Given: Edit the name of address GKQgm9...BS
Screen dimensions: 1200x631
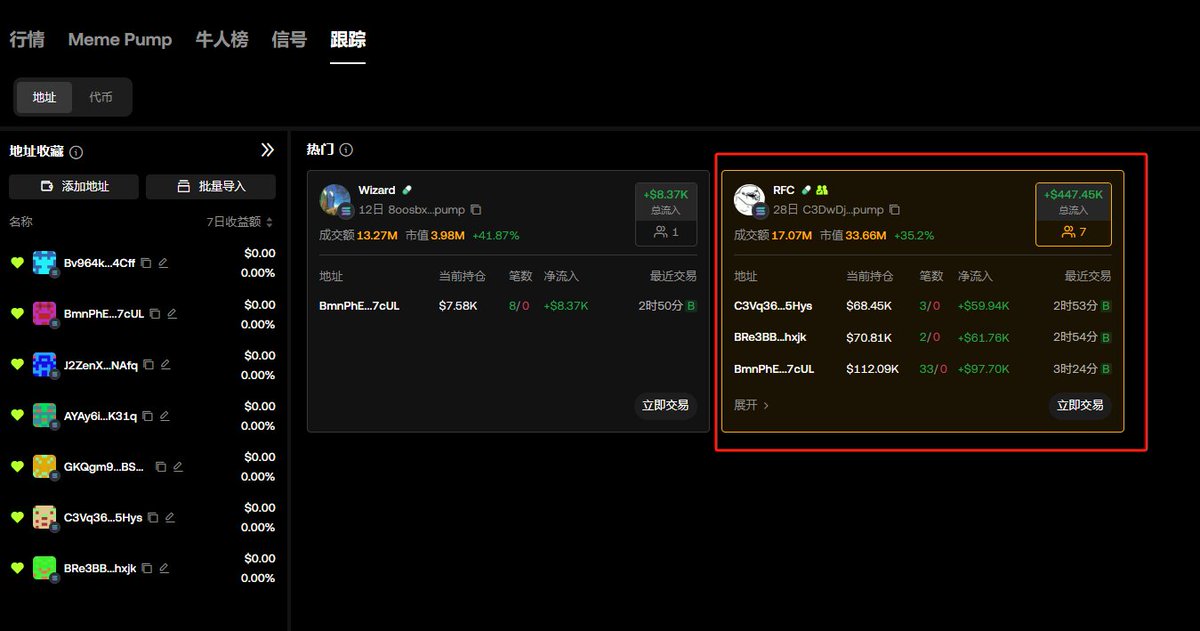Looking at the screenshot, I should point(178,466).
